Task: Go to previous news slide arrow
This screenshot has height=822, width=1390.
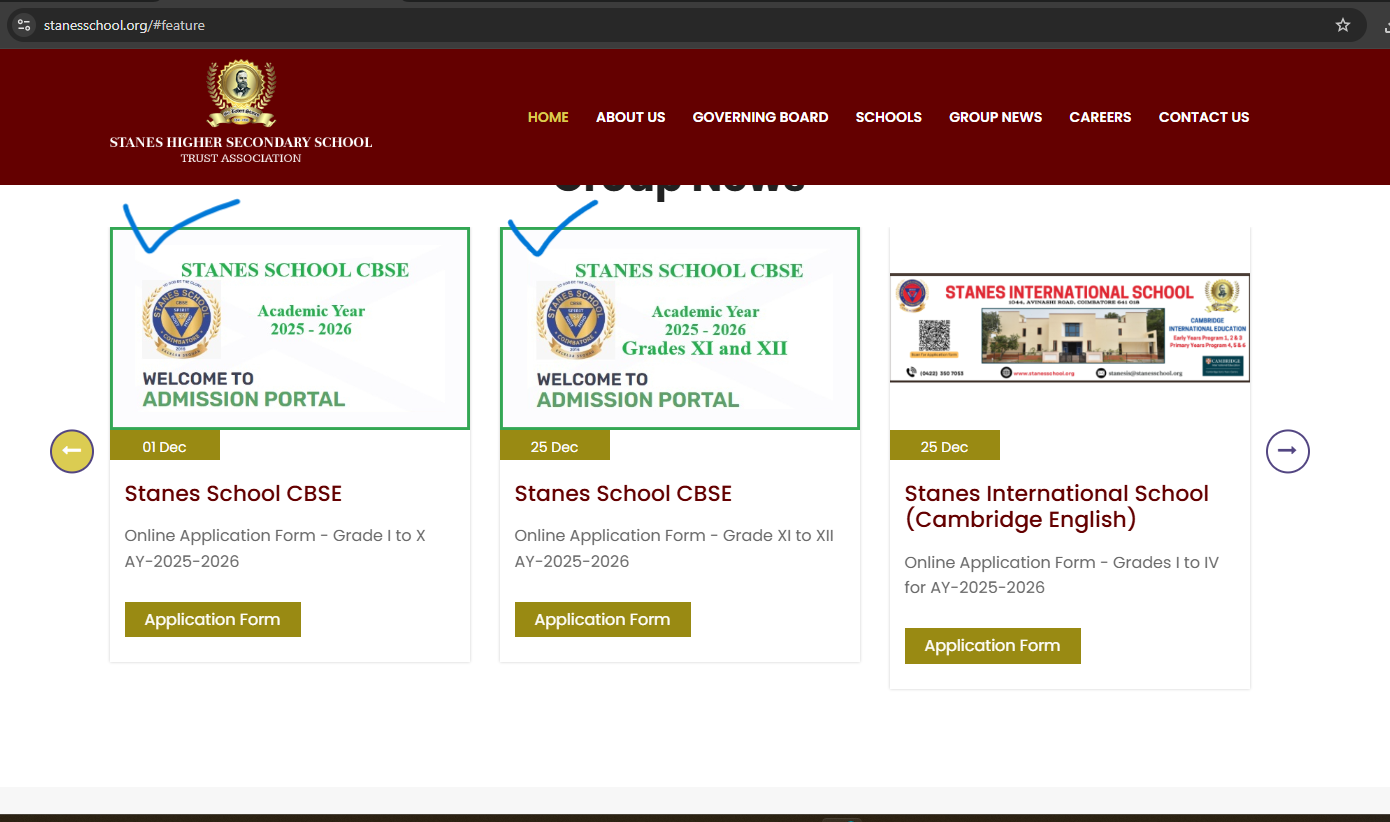Action: 72,452
